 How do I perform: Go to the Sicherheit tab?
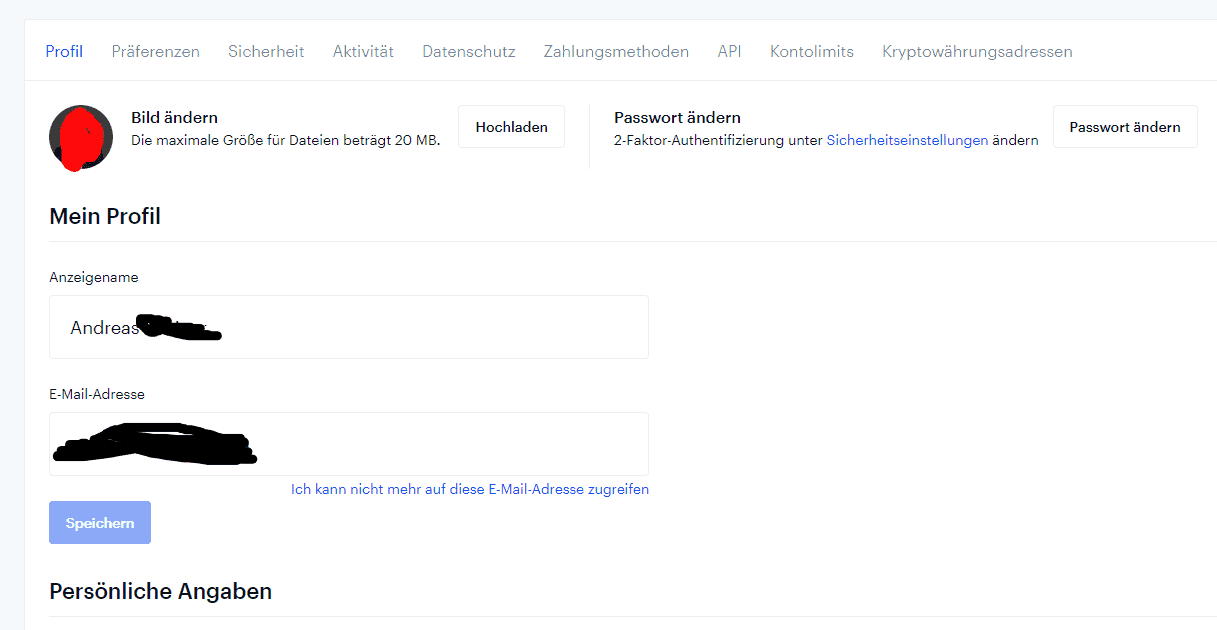[266, 51]
